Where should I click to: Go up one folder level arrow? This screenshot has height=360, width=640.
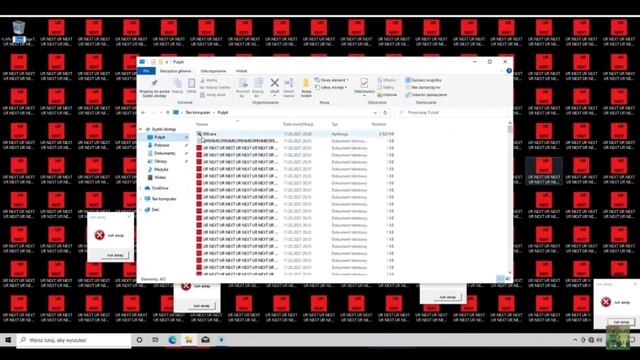(x=168, y=112)
